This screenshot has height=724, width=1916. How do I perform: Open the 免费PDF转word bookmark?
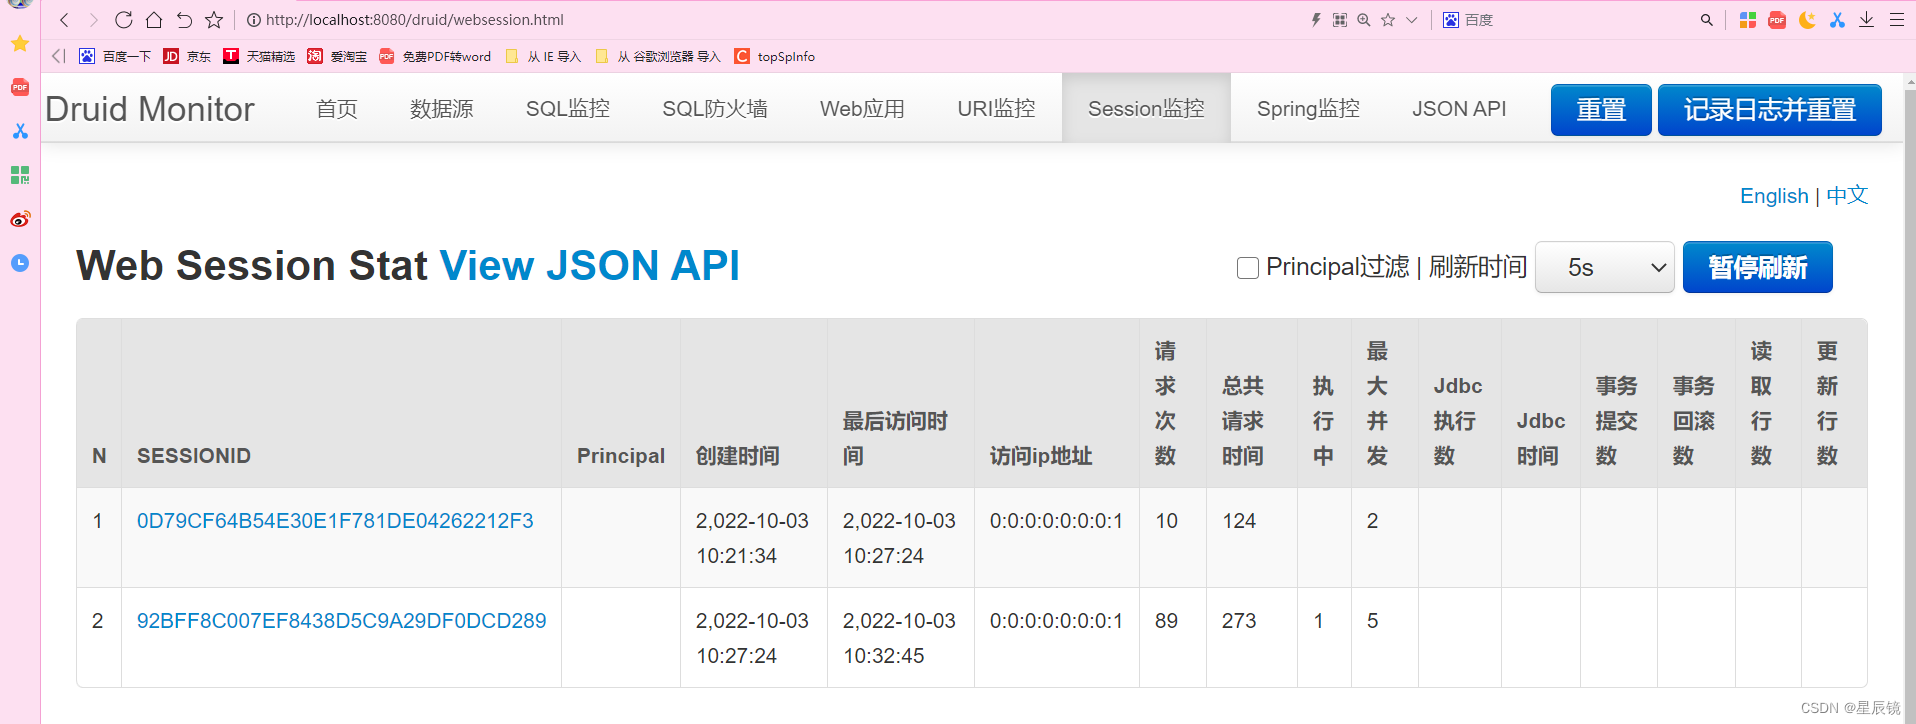point(435,56)
